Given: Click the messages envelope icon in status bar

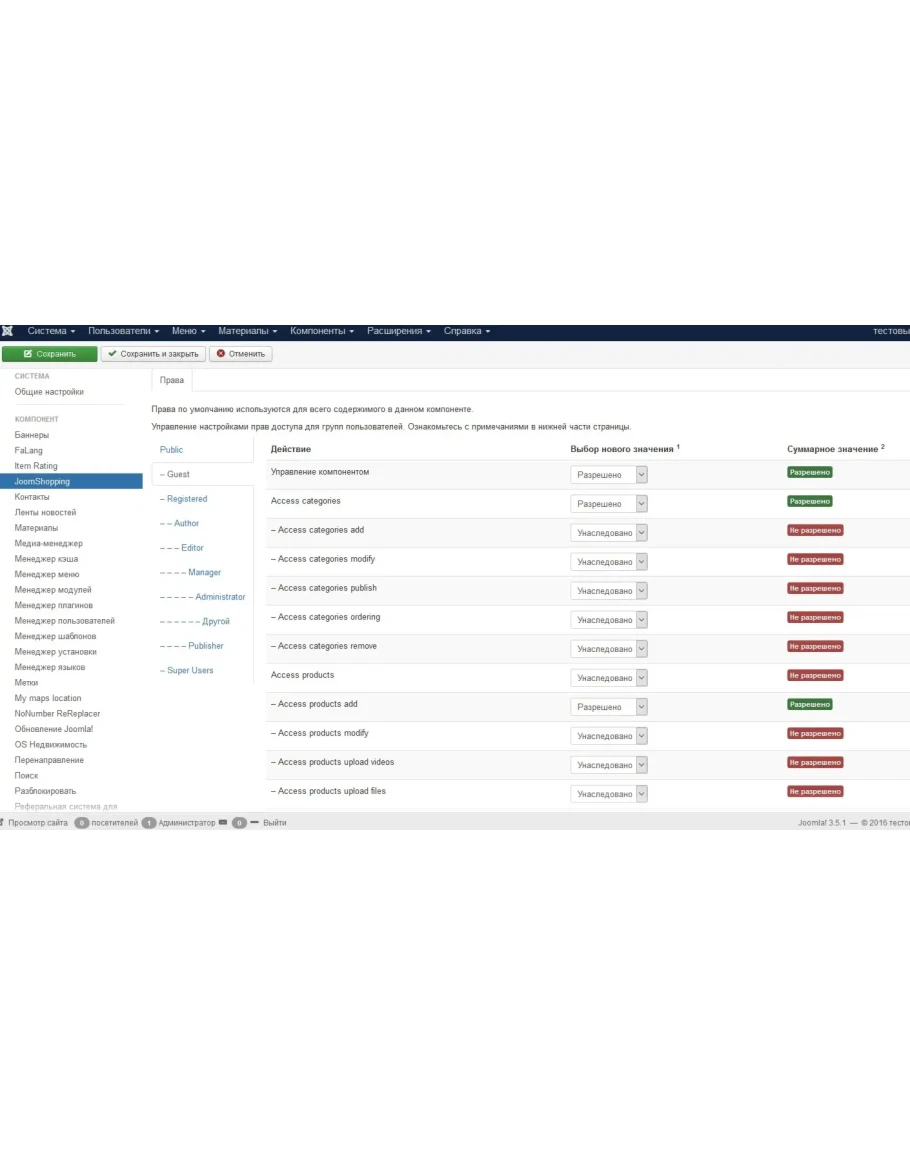Looking at the screenshot, I should click(223, 822).
